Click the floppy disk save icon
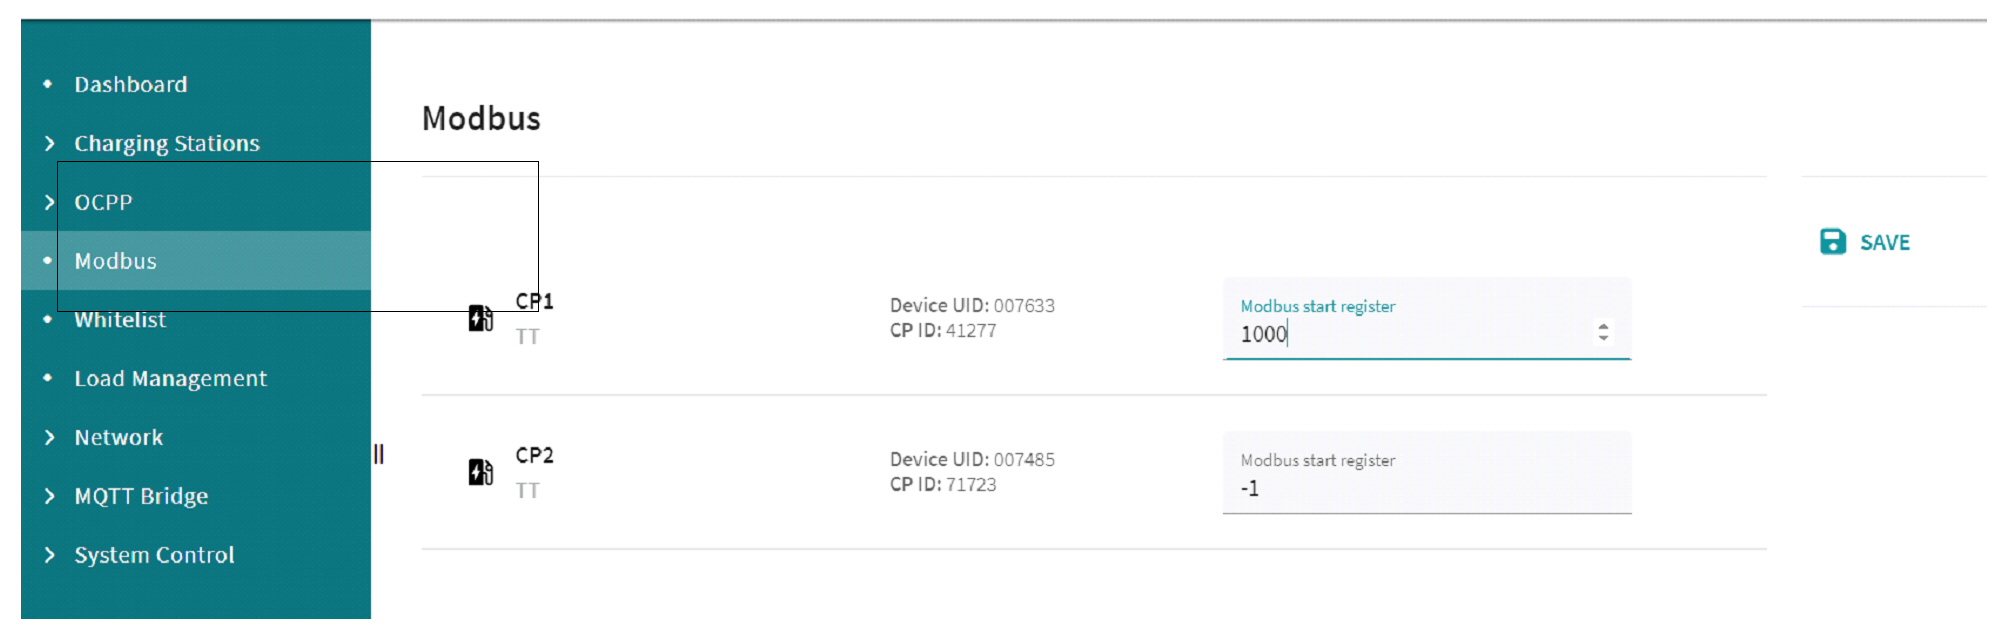 pos(1832,242)
